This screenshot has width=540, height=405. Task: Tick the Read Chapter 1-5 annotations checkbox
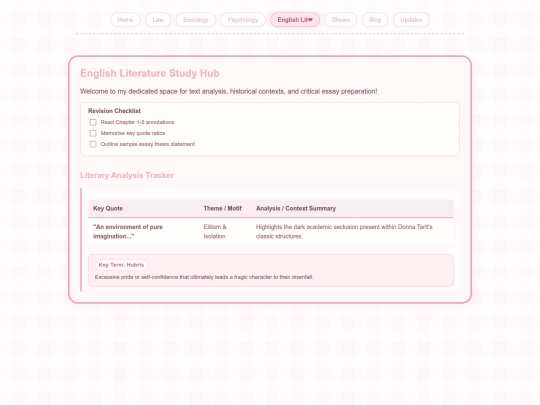(93, 122)
